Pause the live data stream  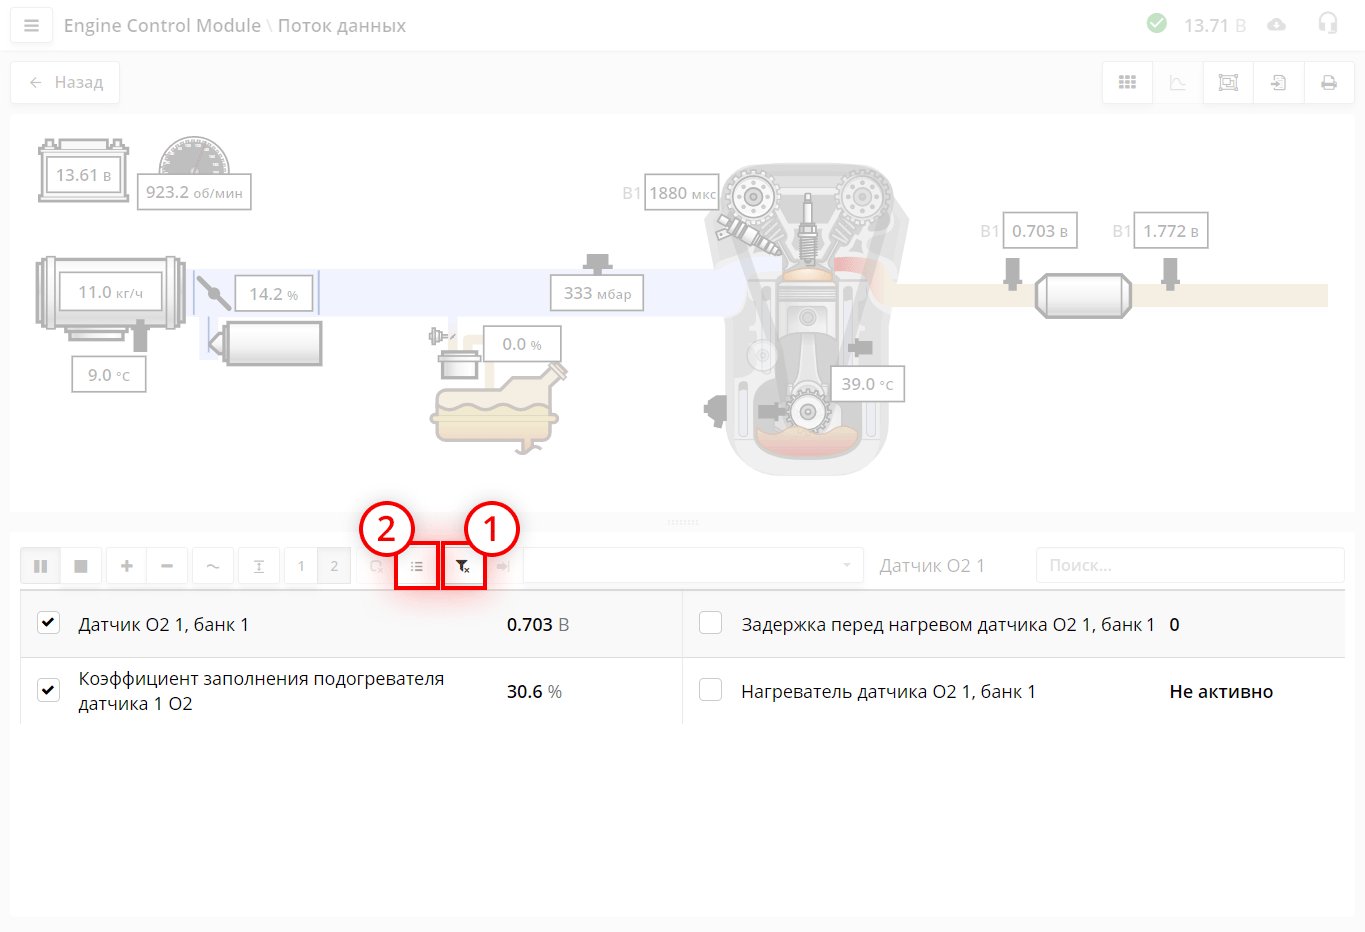(x=41, y=566)
